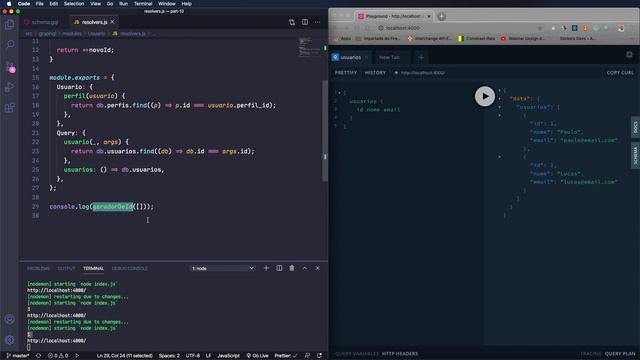Synchronize changes from the status bar
The width and height of the screenshot is (640, 360).
pyautogui.click(x=38, y=356)
